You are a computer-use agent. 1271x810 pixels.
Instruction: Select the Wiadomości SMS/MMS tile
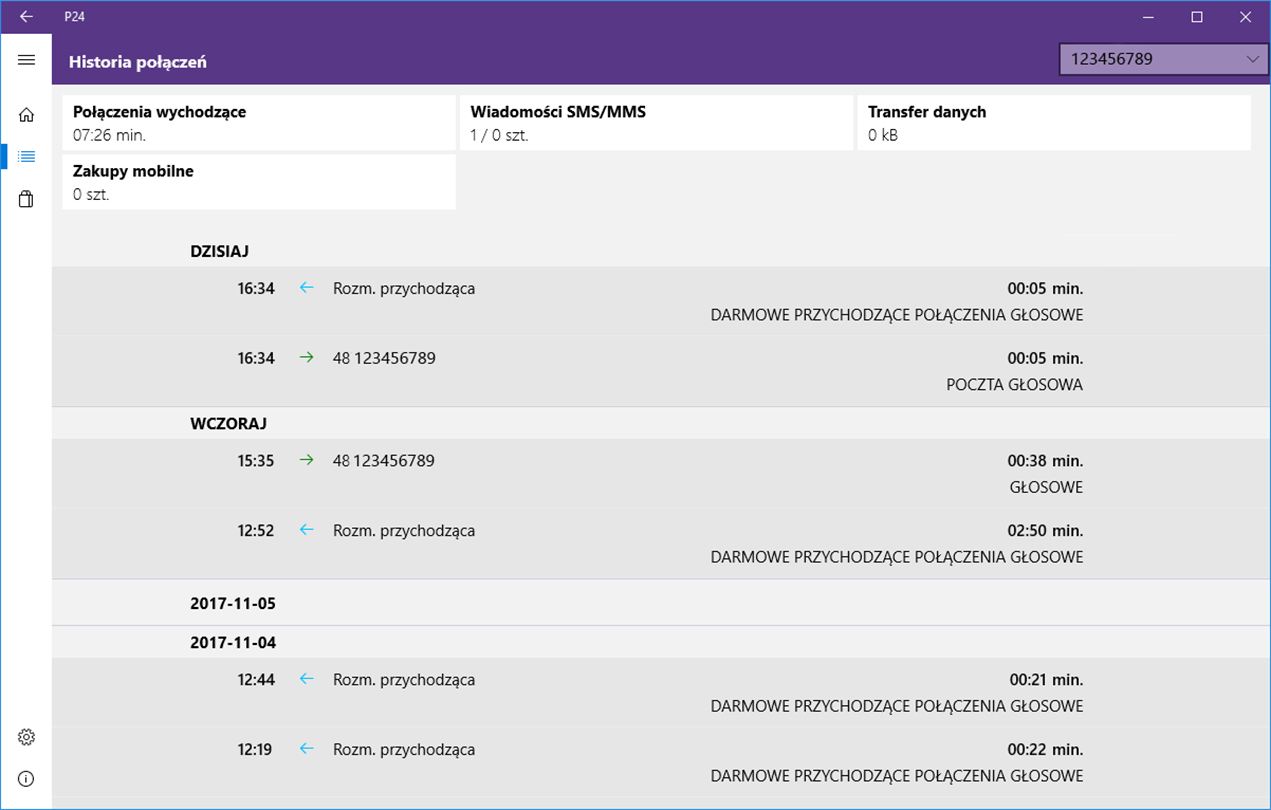pyautogui.click(x=657, y=123)
